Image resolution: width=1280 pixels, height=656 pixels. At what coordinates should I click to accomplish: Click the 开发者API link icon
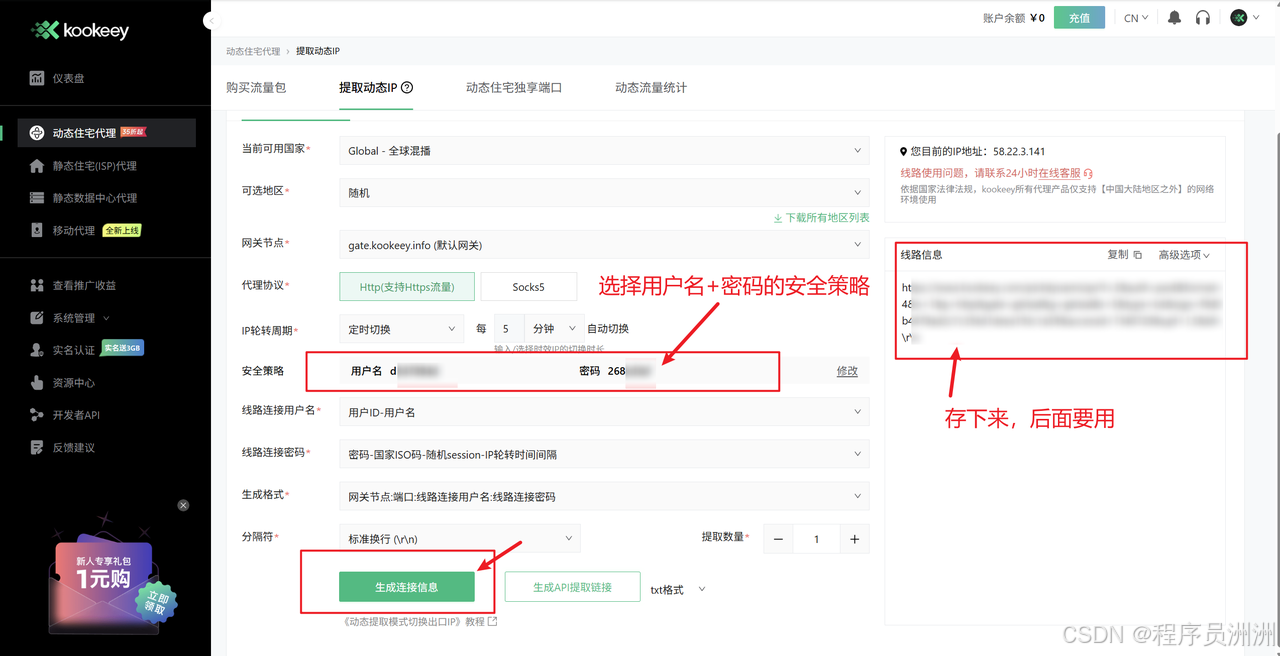click(37, 415)
